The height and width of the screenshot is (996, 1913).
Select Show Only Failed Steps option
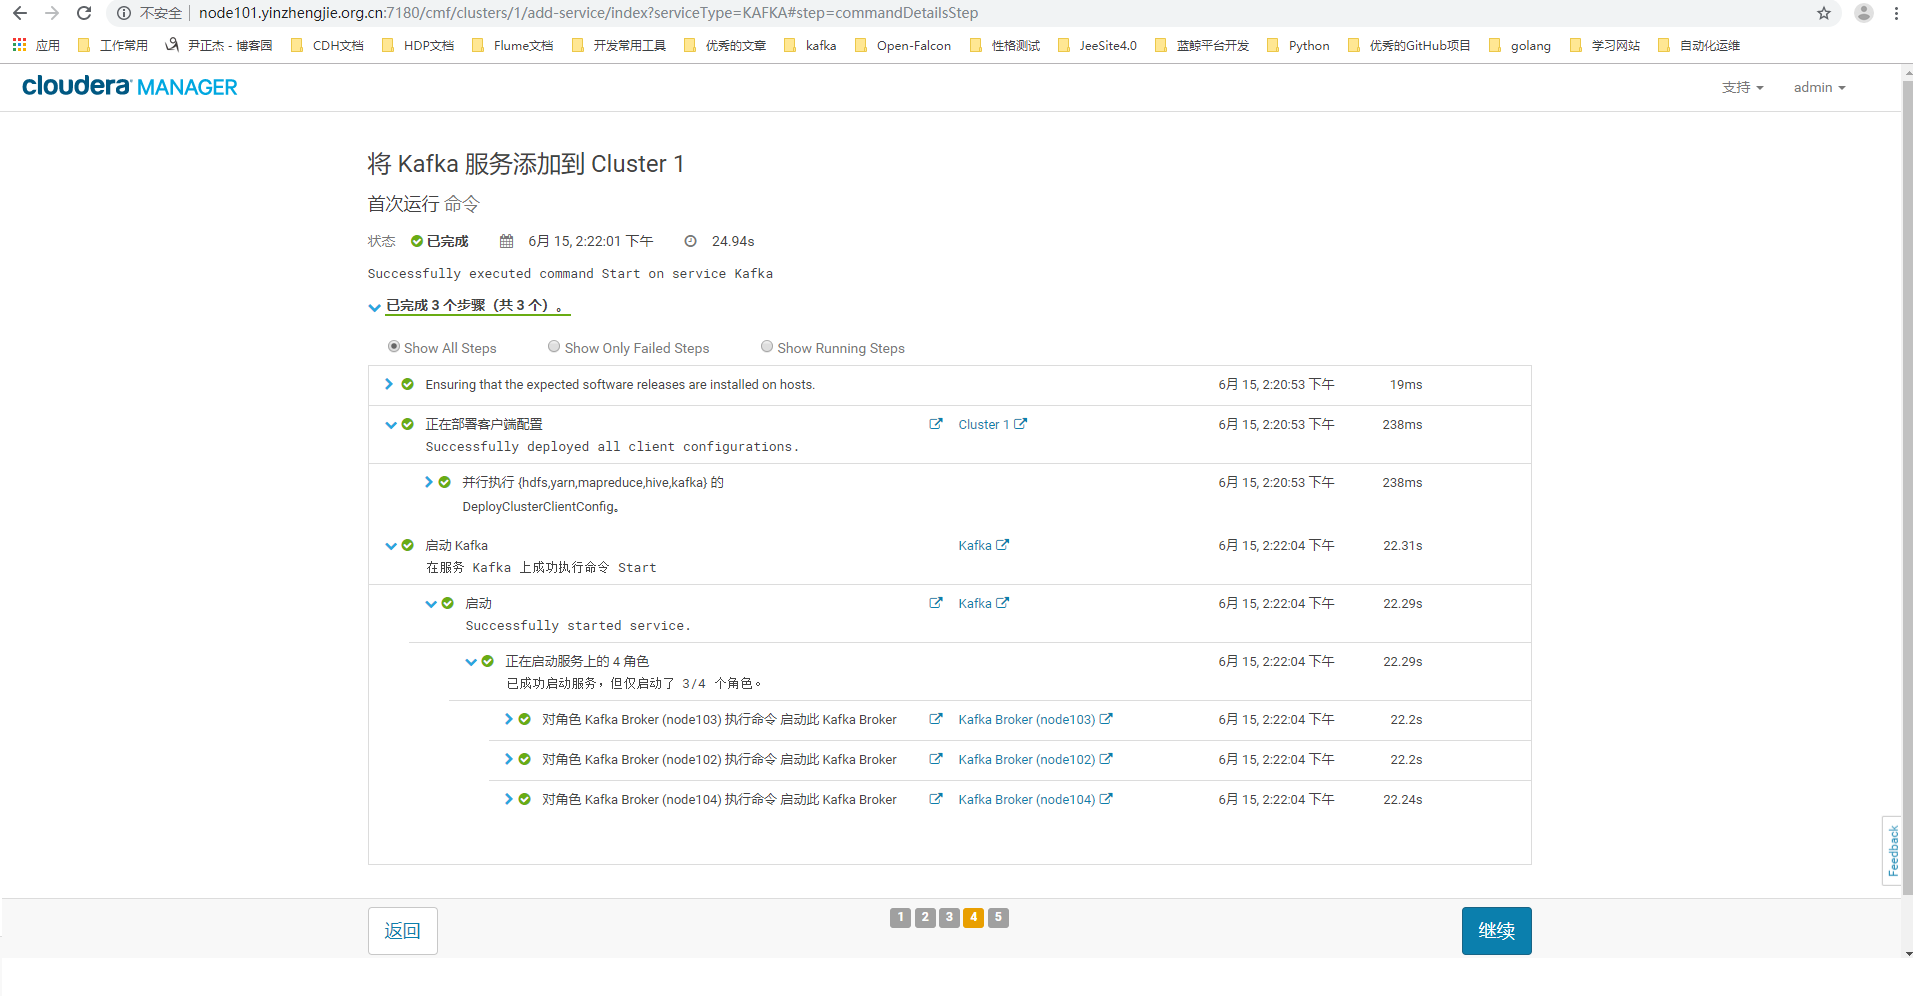tap(554, 347)
